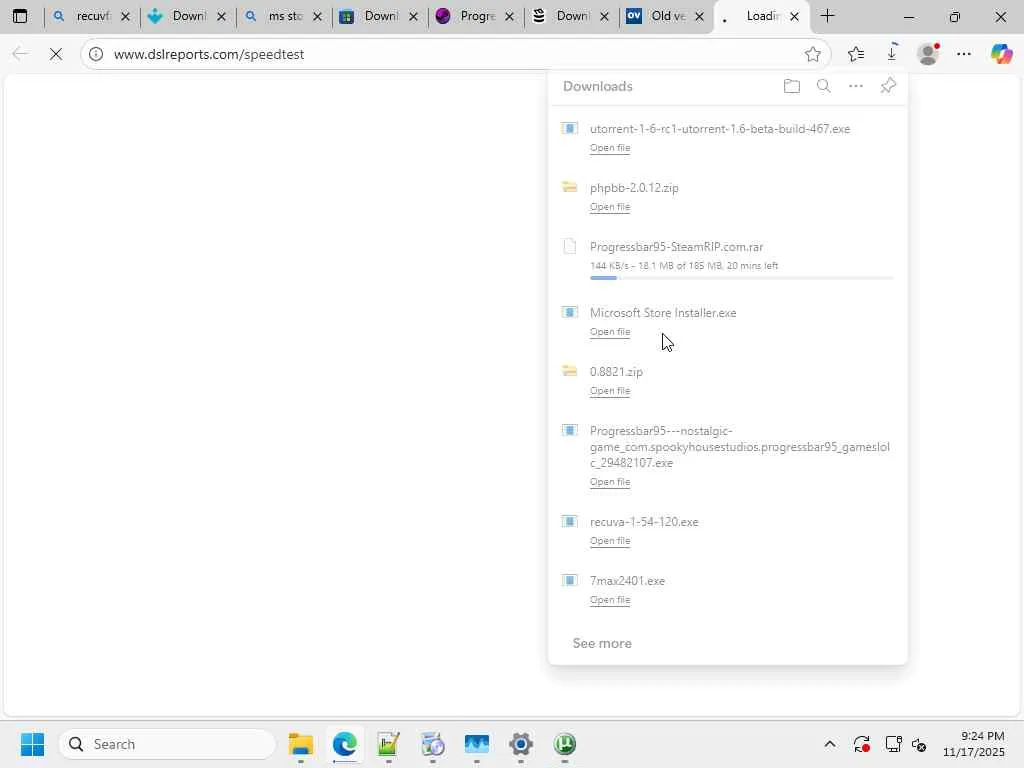The width and height of the screenshot is (1024, 768).
Task: Open file for recuva-1-54-120.exe
Action: 610,541
